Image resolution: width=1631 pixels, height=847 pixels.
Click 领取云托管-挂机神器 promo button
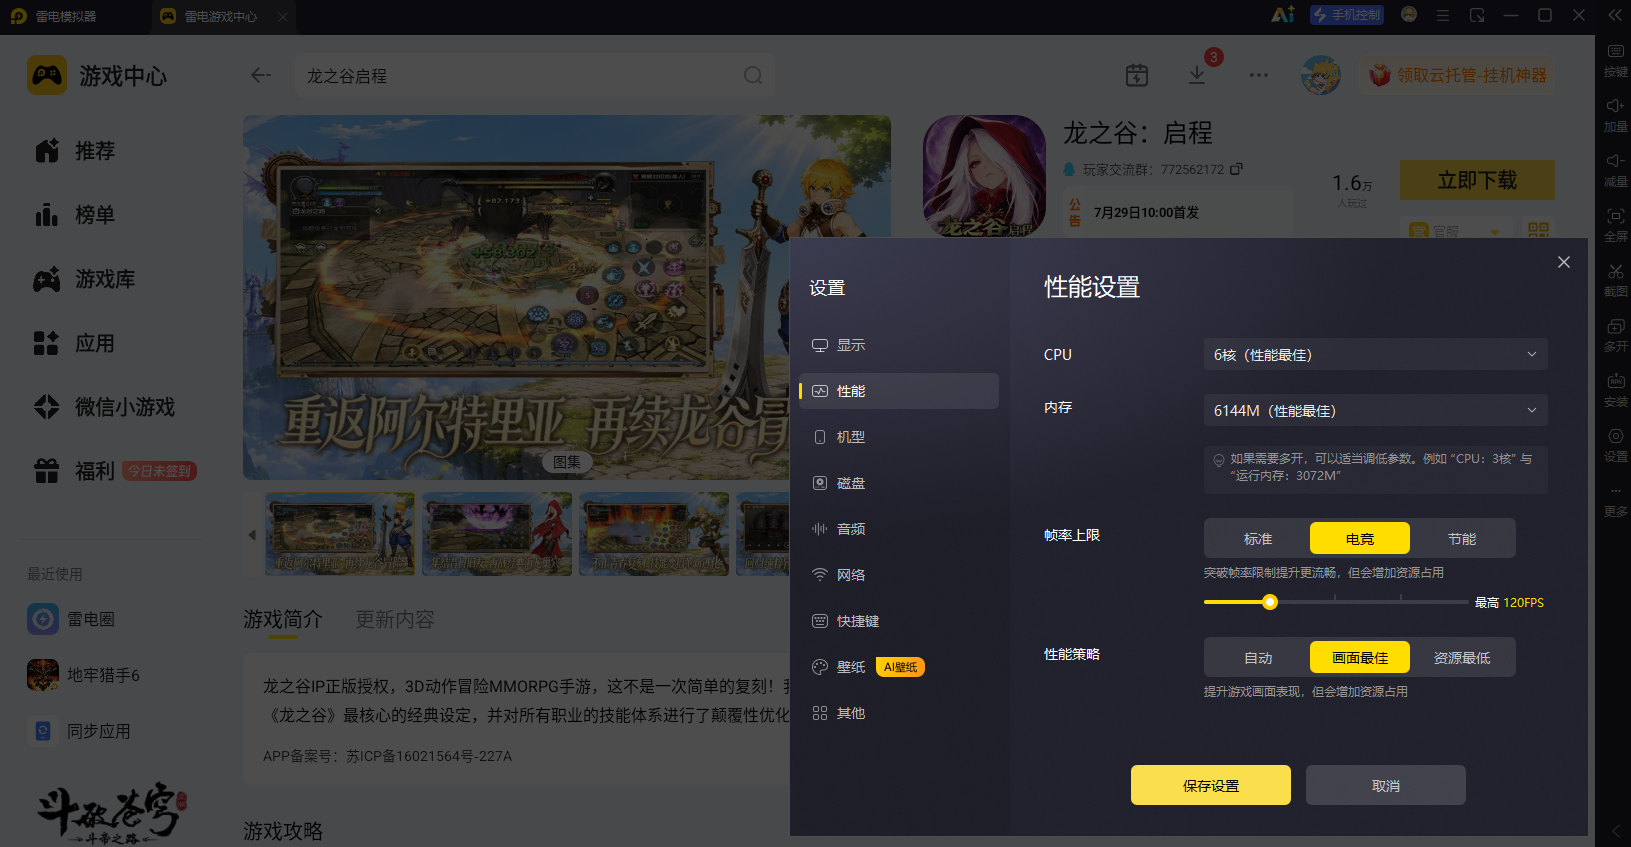[1457, 75]
